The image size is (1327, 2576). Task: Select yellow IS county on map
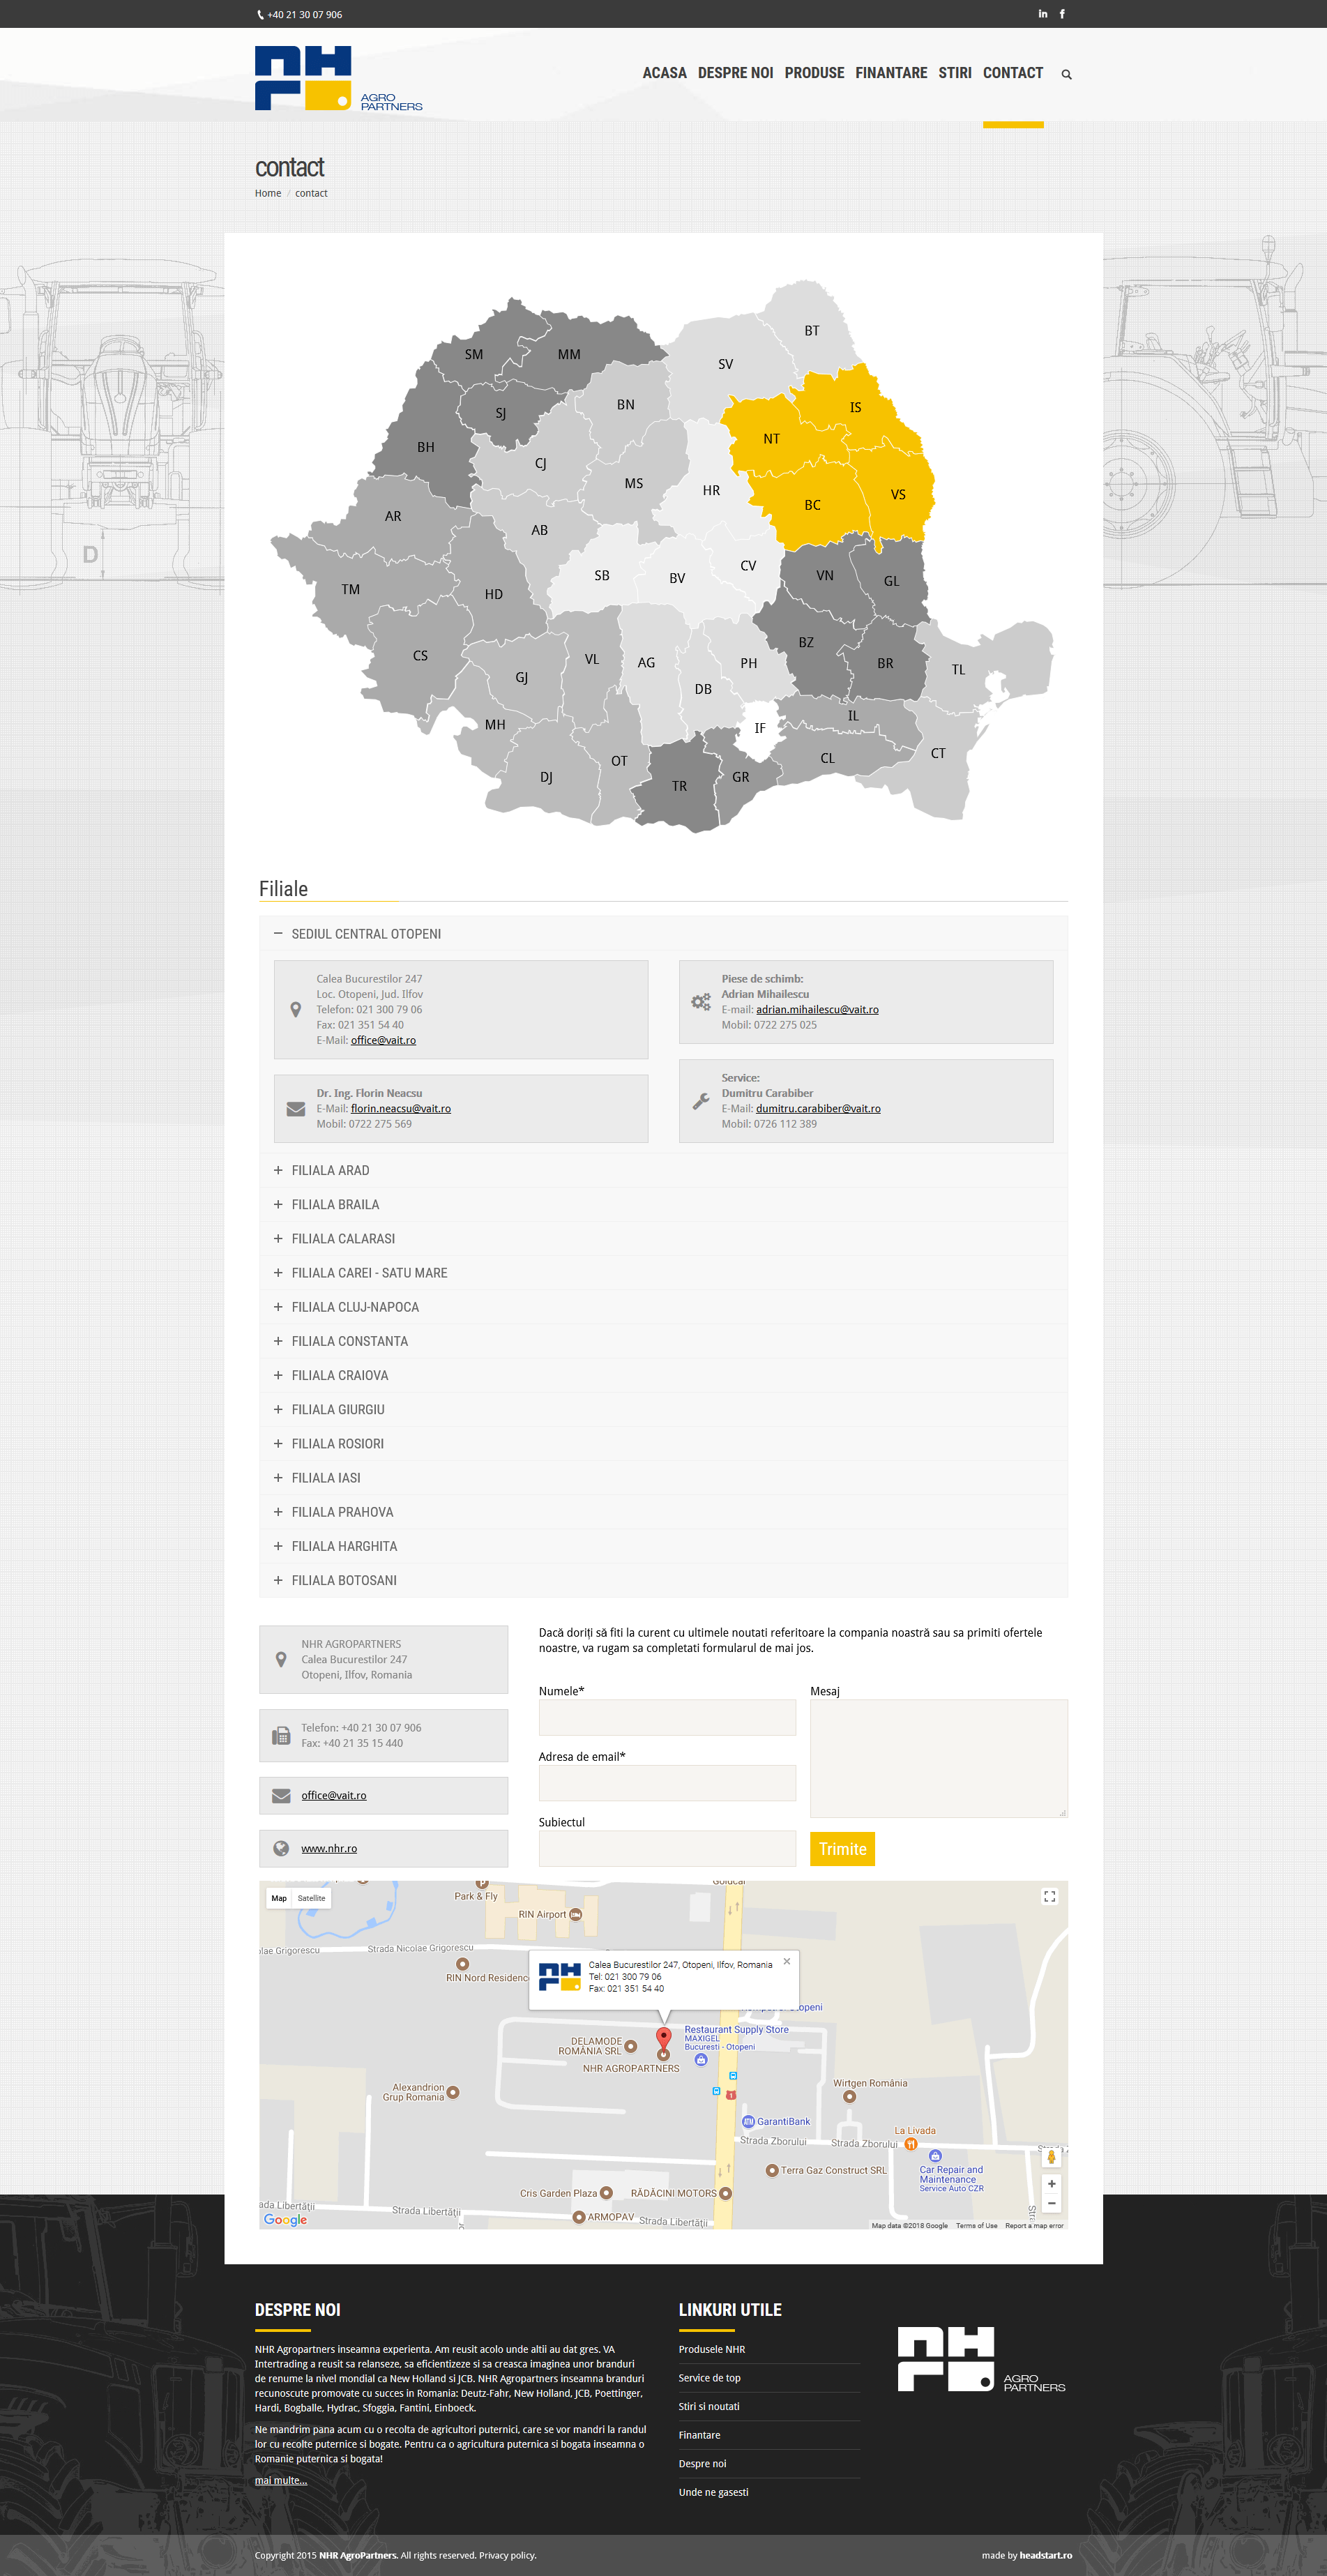(855, 407)
